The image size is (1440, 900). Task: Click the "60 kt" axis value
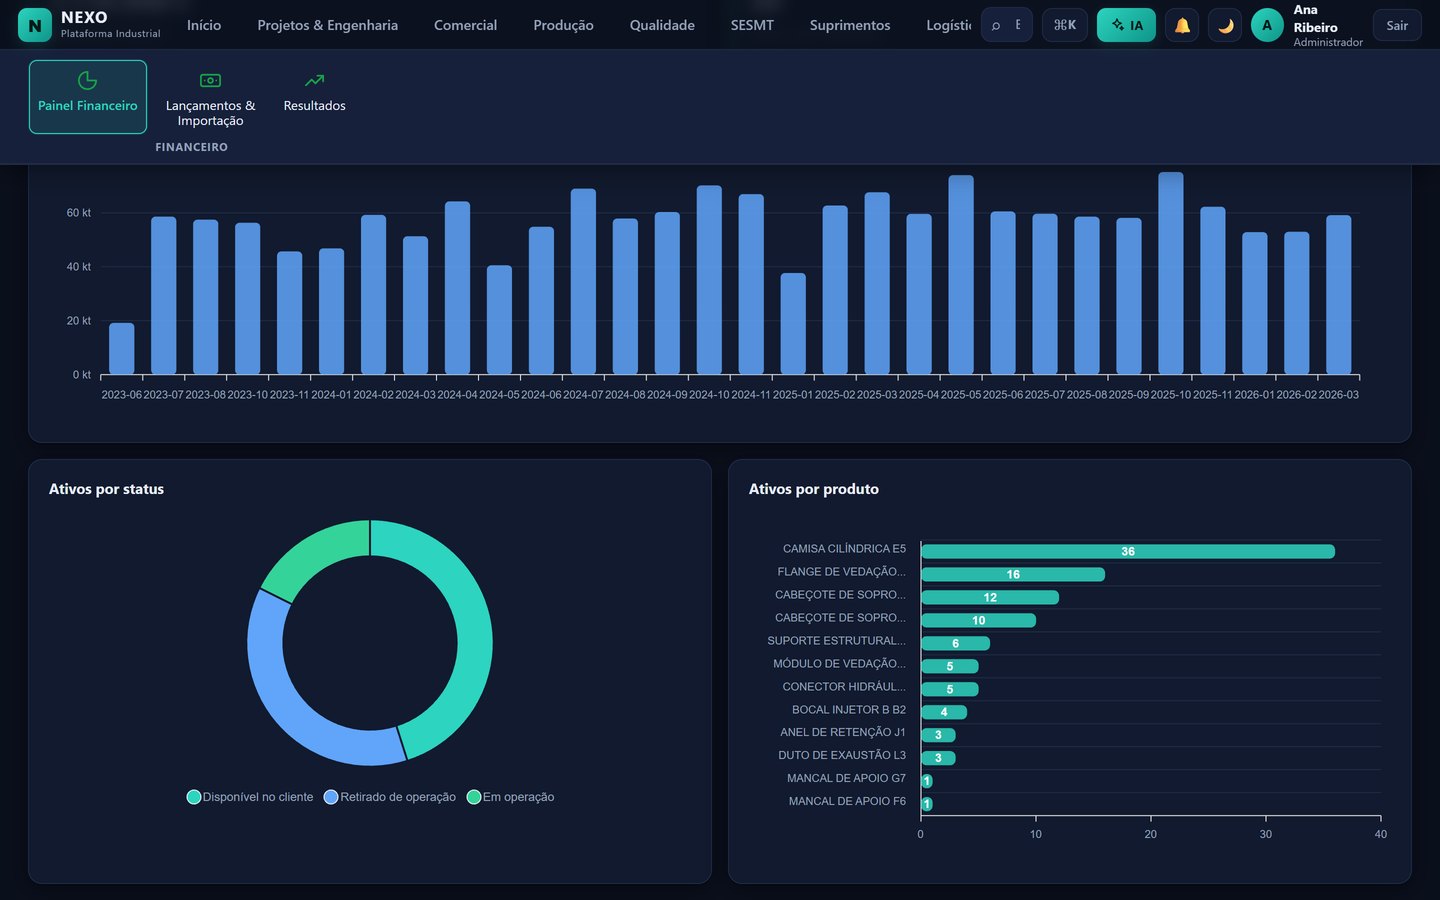(x=78, y=213)
